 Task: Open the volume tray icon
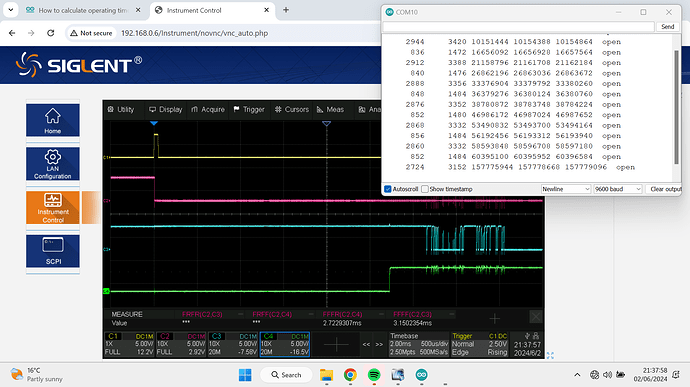point(607,375)
